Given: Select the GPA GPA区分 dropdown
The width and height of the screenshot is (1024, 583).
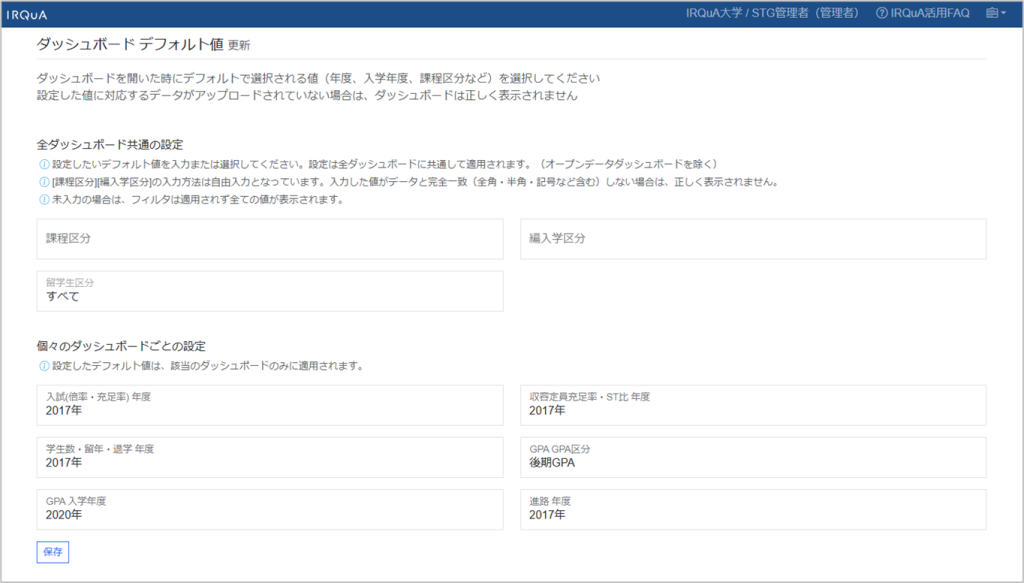Looking at the screenshot, I should pyautogui.click(x=753, y=457).
